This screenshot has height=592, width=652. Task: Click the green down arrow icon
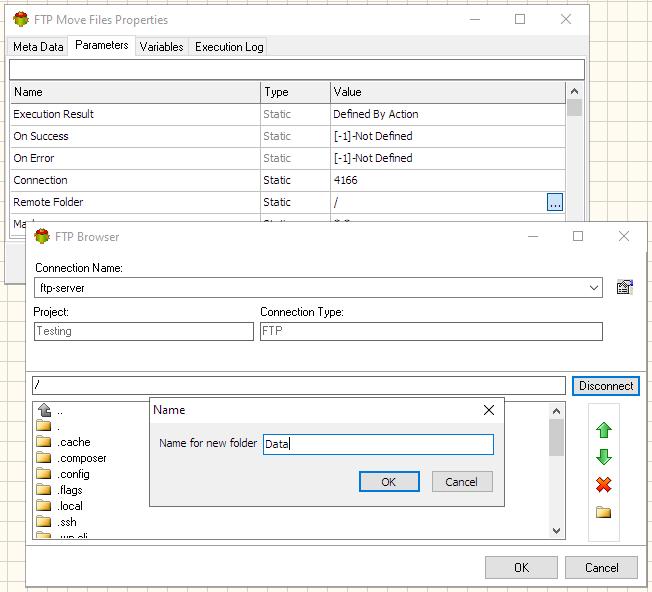[x=603, y=457]
